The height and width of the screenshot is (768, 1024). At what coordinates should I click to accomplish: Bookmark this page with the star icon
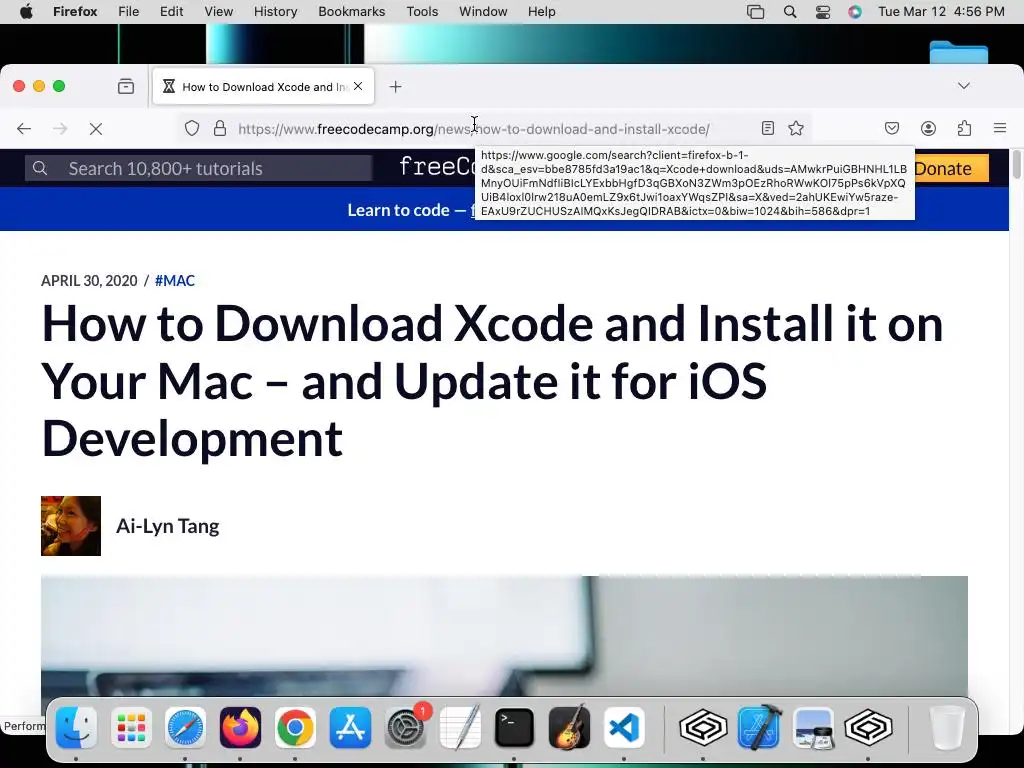795,129
